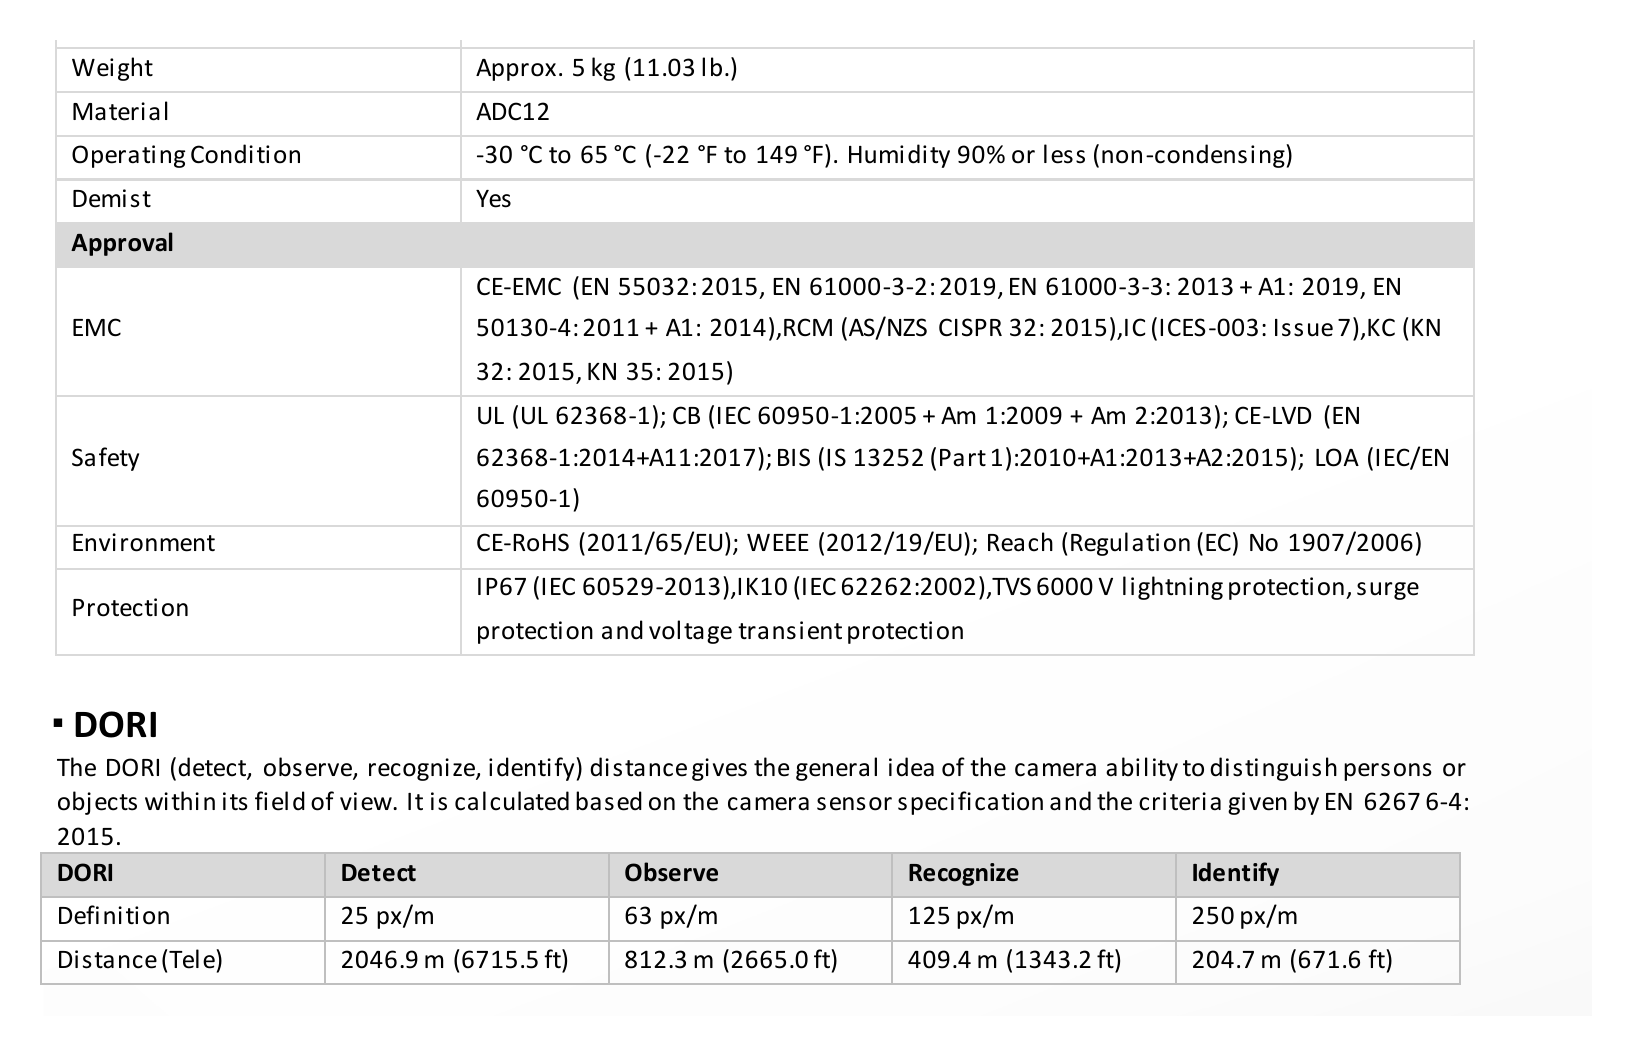Click the EMC row label
1632x1056 pixels.
tap(96, 328)
